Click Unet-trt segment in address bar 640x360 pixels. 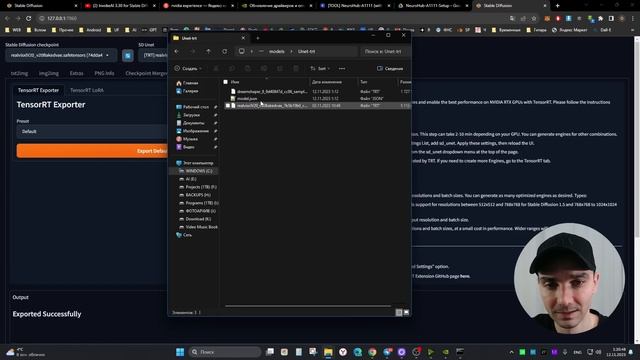coord(306,51)
